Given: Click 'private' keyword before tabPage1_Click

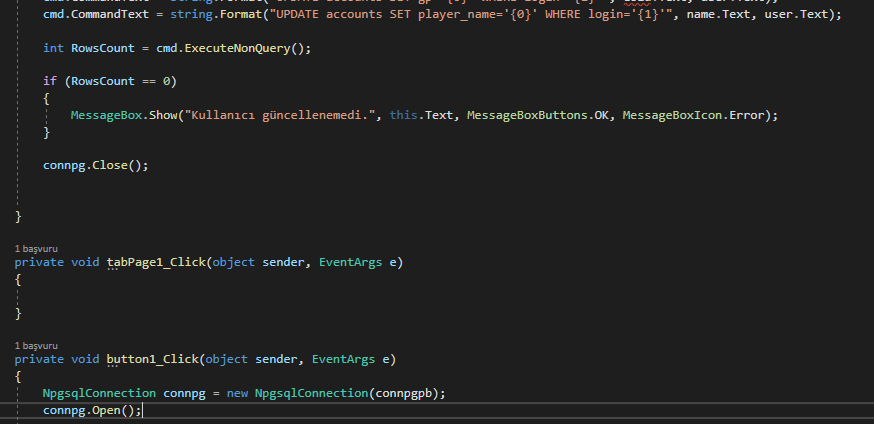Looking at the screenshot, I should [39, 262].
